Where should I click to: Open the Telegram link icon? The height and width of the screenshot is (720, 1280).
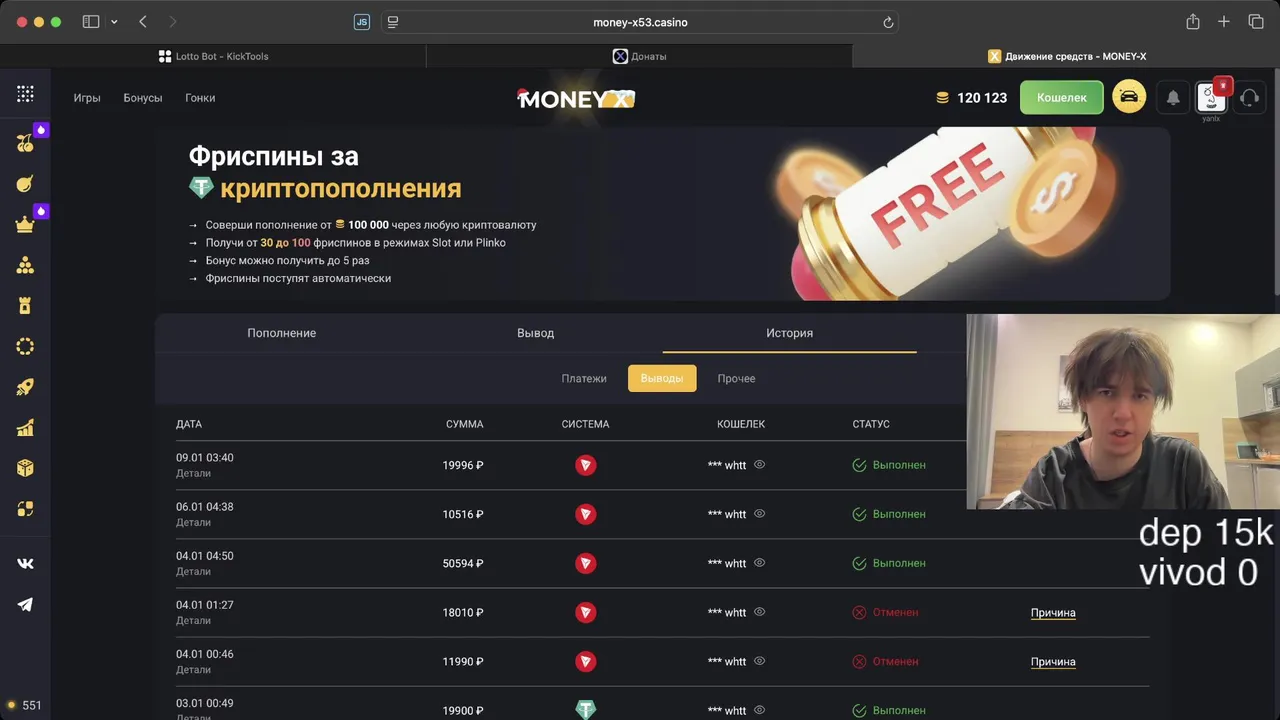click(25, 604)
